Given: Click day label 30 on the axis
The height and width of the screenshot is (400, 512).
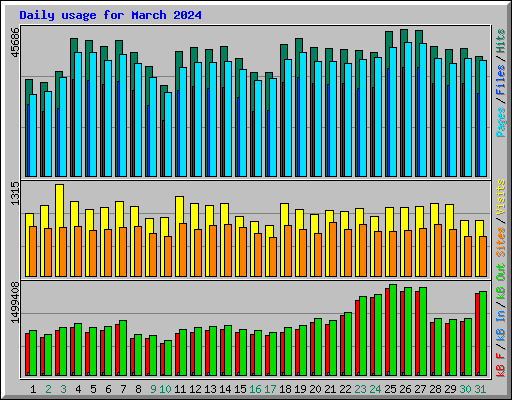Looking at the screenshot, I should (x=465, y=389).
